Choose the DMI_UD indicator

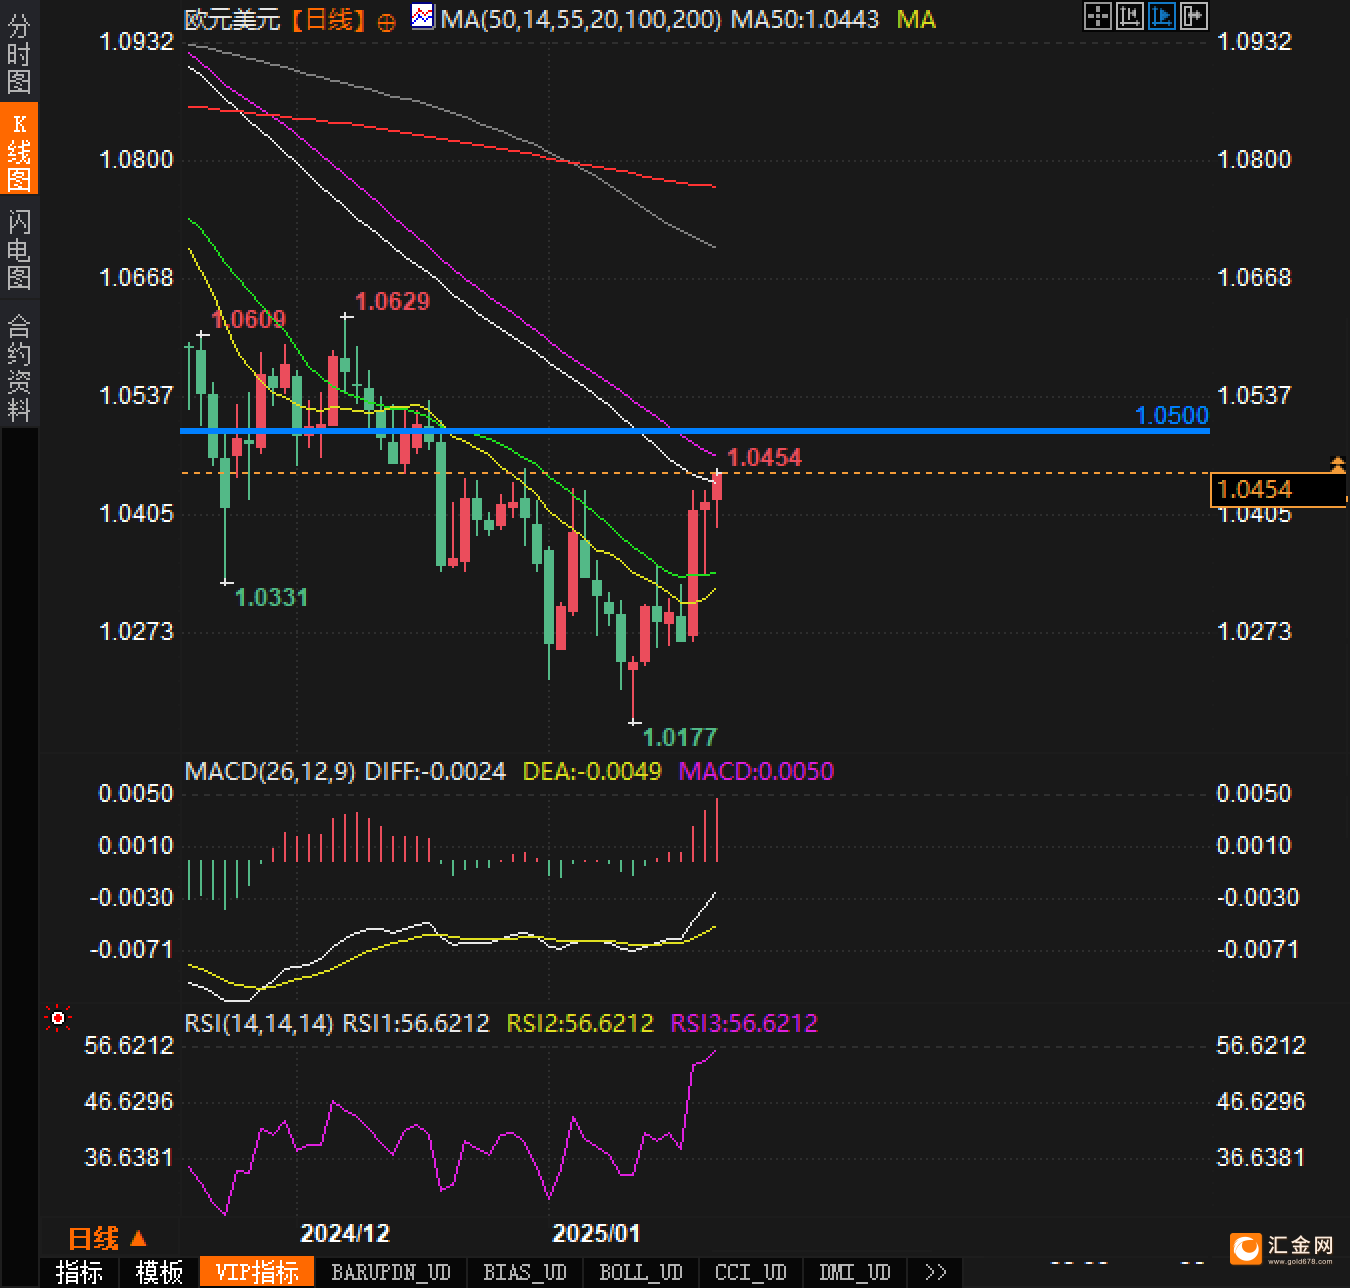pos(855,1272)
